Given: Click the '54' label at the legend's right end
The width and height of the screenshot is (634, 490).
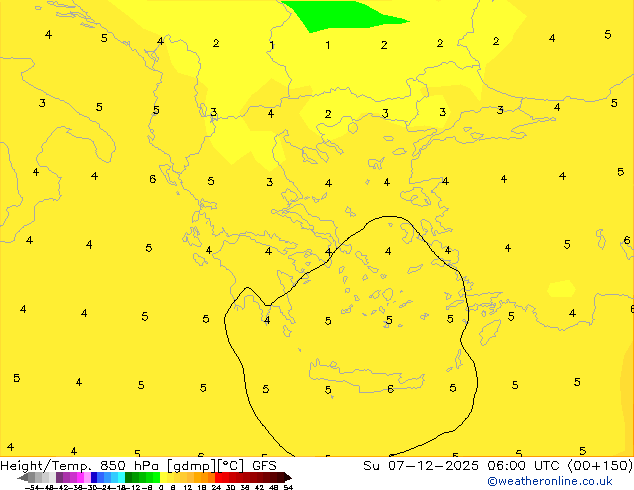Looking at the screenshot, I should coord(288,487).
